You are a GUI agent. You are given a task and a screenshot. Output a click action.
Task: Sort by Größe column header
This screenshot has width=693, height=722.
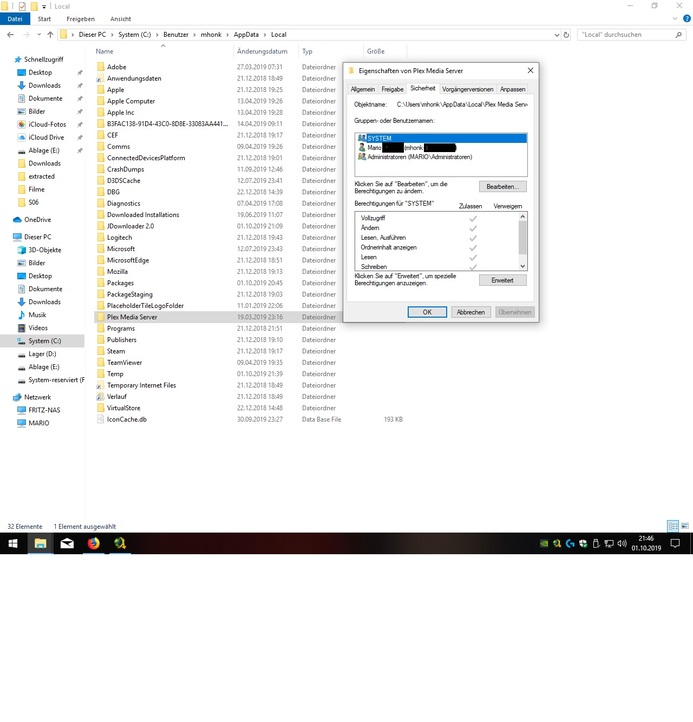click(376, 51)
